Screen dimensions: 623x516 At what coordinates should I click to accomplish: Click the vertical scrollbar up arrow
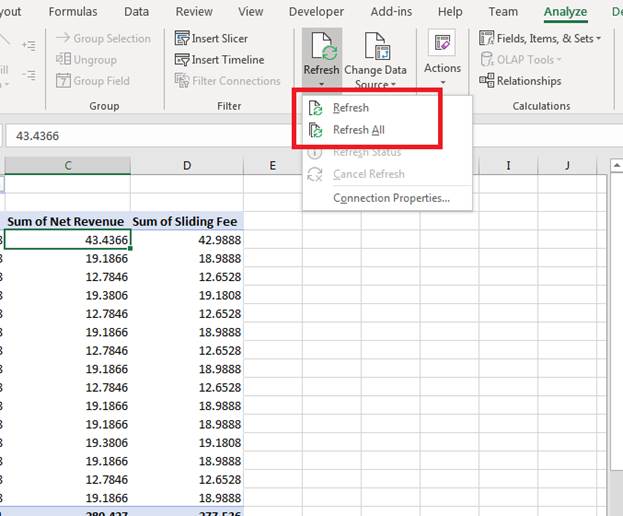[616, 165]
